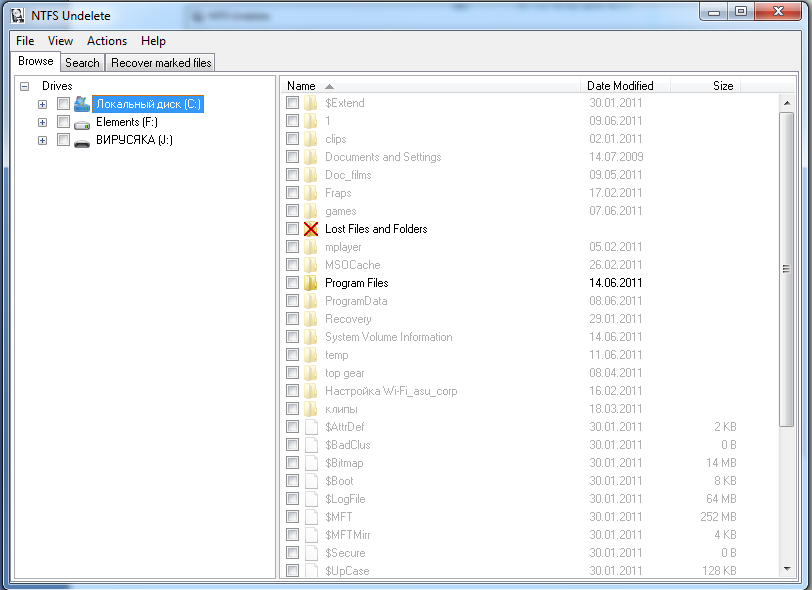
Task: Check the box next to folder 1
Action: point(293,121)
